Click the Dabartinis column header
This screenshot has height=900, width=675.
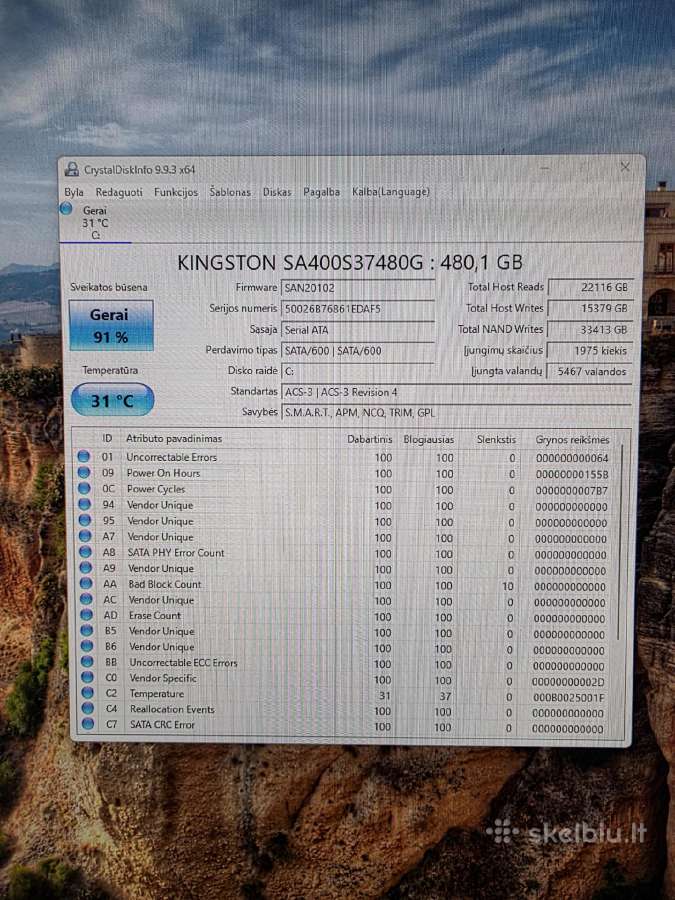[370, 440]
